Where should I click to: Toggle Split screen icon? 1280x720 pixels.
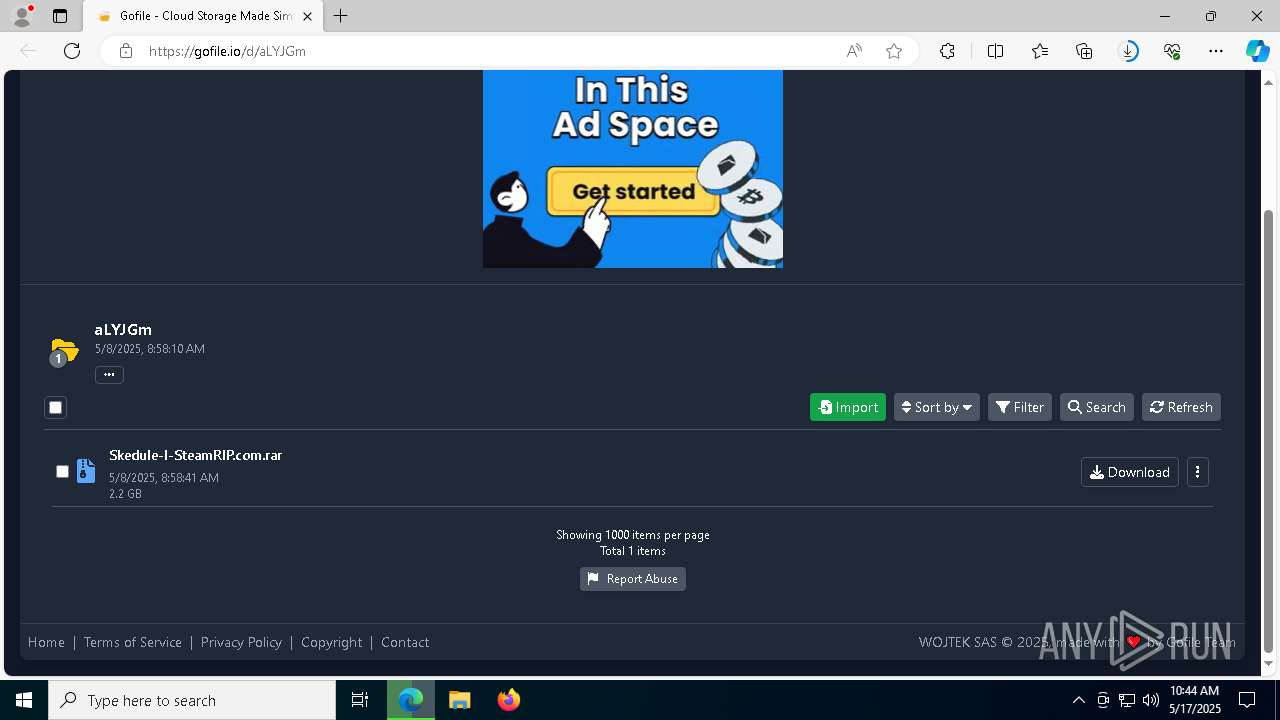[x=995, y=51]
